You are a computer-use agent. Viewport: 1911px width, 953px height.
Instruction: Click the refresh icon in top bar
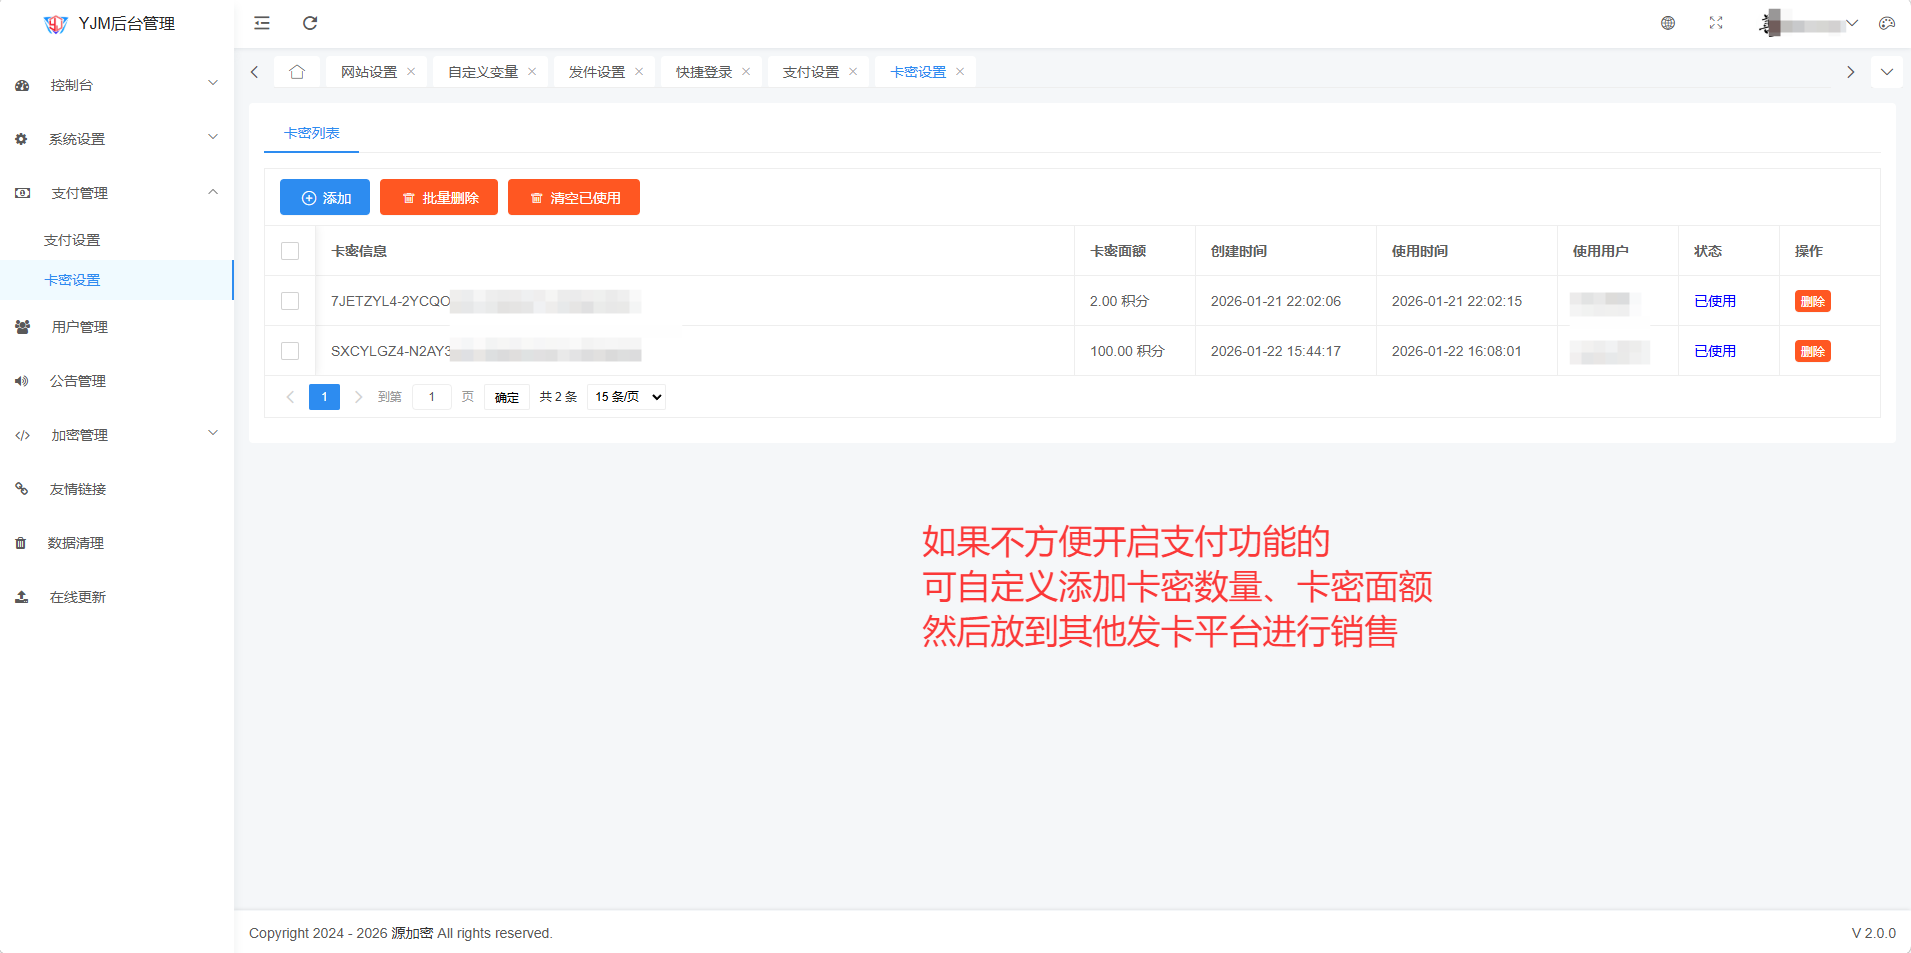pyautogui.click(x=310, y=23)
